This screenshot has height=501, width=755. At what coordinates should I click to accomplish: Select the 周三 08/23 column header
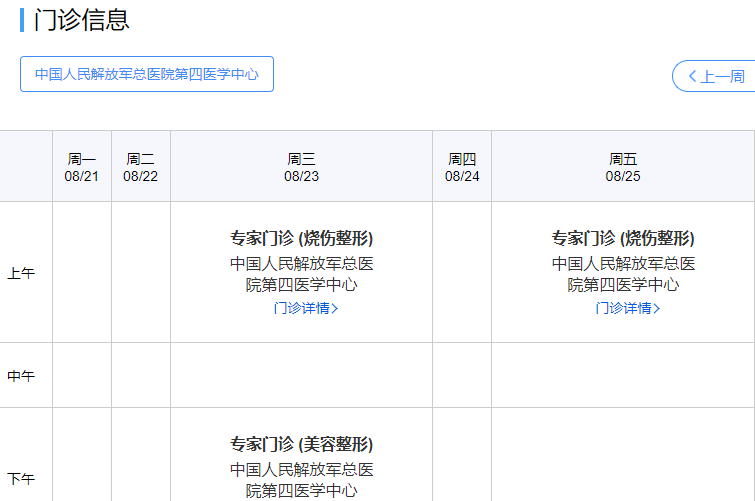(x=301, y=167)
